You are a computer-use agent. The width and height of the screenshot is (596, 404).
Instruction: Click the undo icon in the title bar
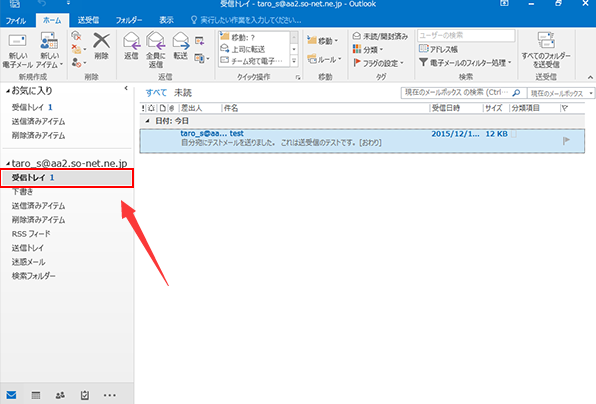(43, 3)
